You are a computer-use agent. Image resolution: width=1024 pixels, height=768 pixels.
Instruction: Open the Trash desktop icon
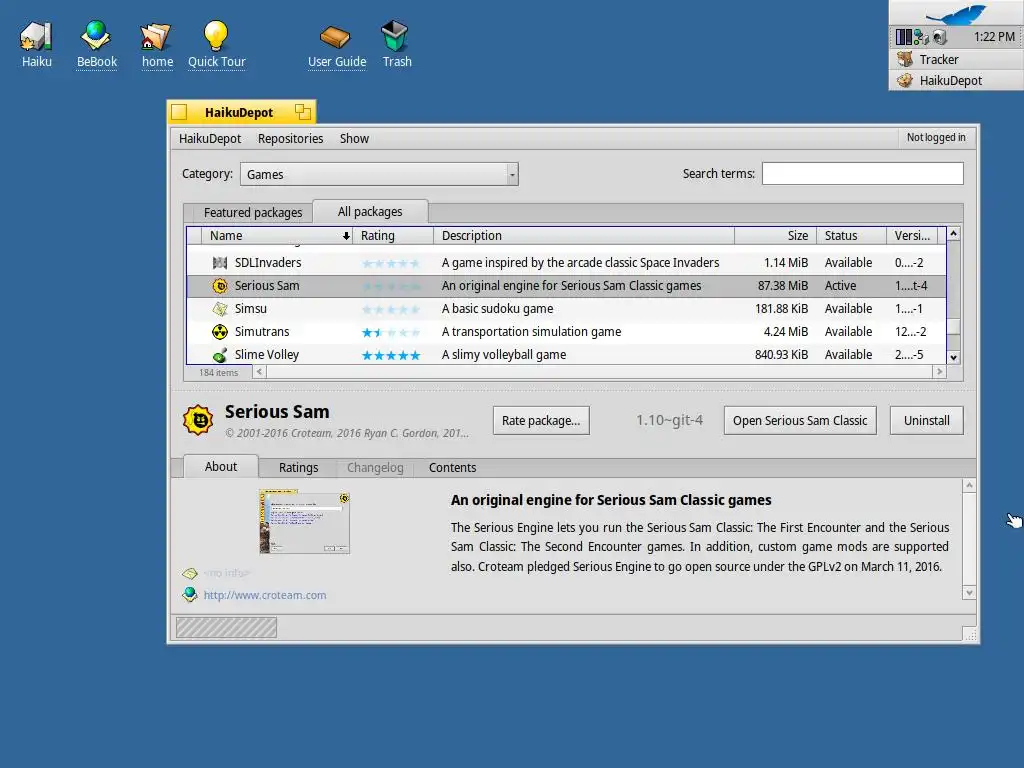point(395,36)
